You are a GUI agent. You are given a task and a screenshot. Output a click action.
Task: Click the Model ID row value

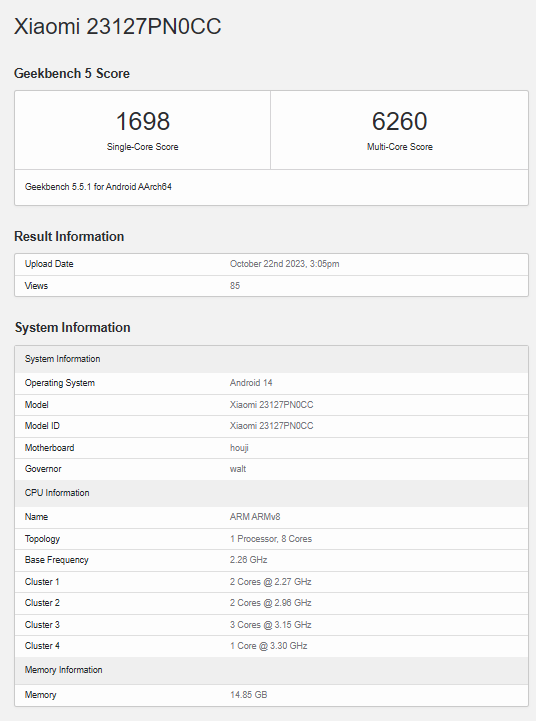271,426
